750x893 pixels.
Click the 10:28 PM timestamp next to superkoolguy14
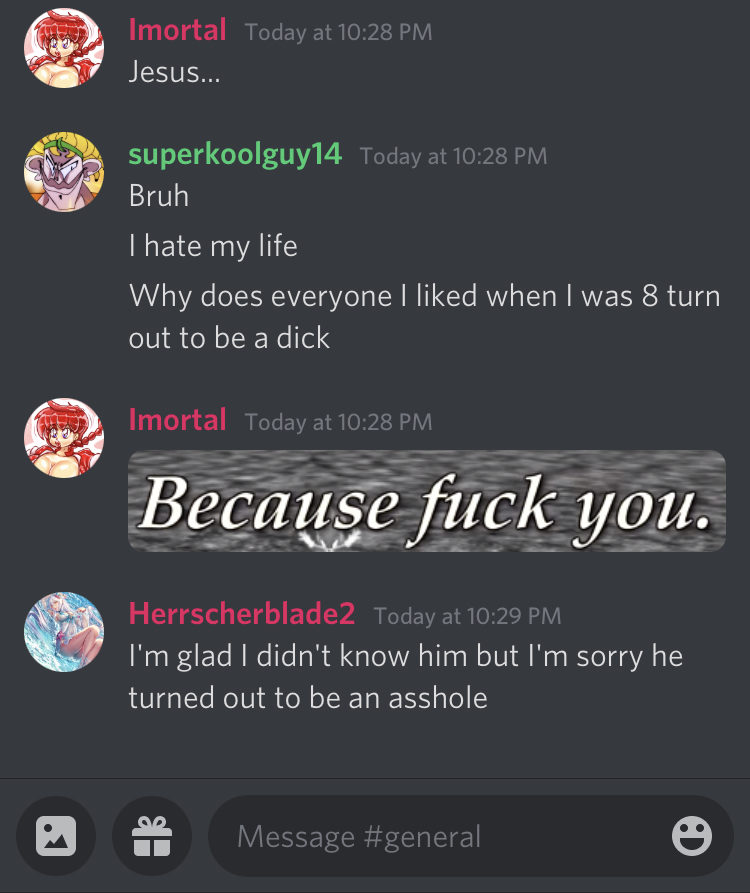click(454, 156)
